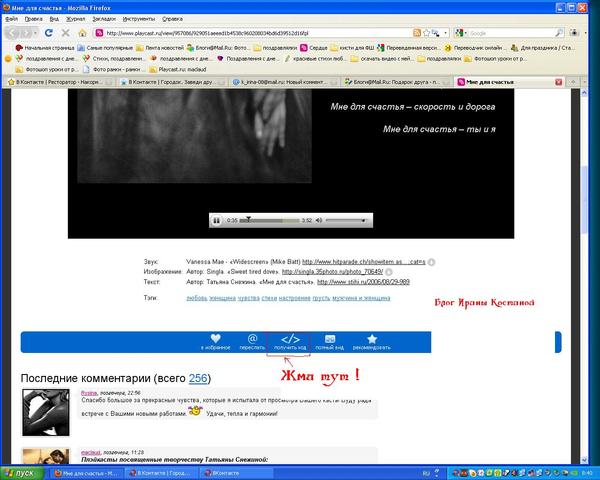Click the RSS feed icon in address bar
600x480 pixels.
(x=417, y=33)
